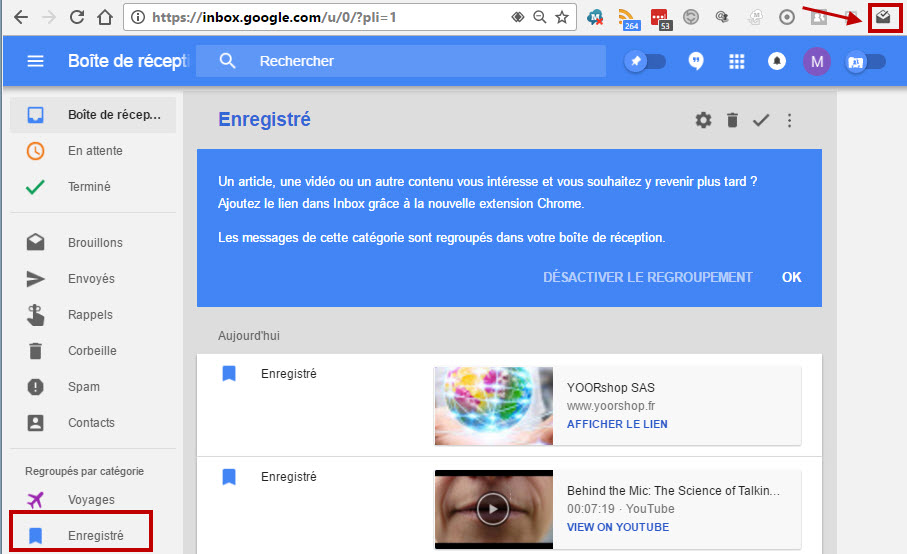The width and height of the screenshot is (907, 554).
Task: Bookmark the page with the star icon
Action: click(562, 17)
